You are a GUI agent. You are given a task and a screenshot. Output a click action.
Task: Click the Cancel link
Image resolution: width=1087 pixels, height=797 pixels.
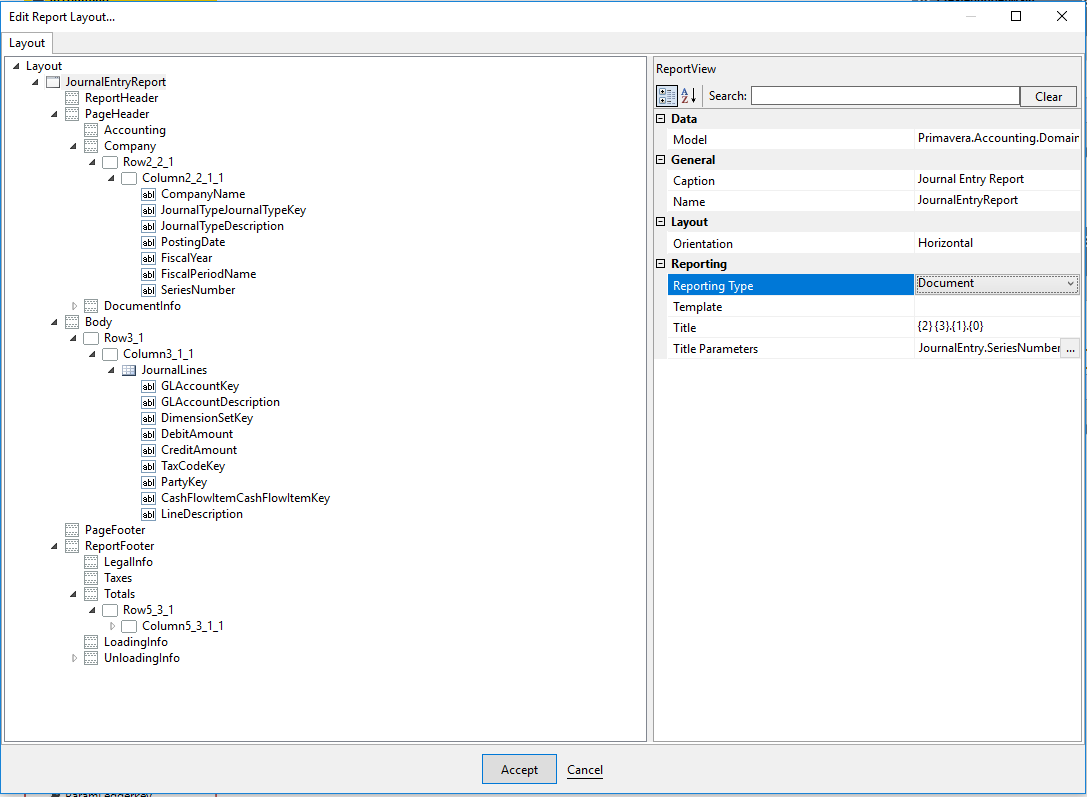[584, 769]
